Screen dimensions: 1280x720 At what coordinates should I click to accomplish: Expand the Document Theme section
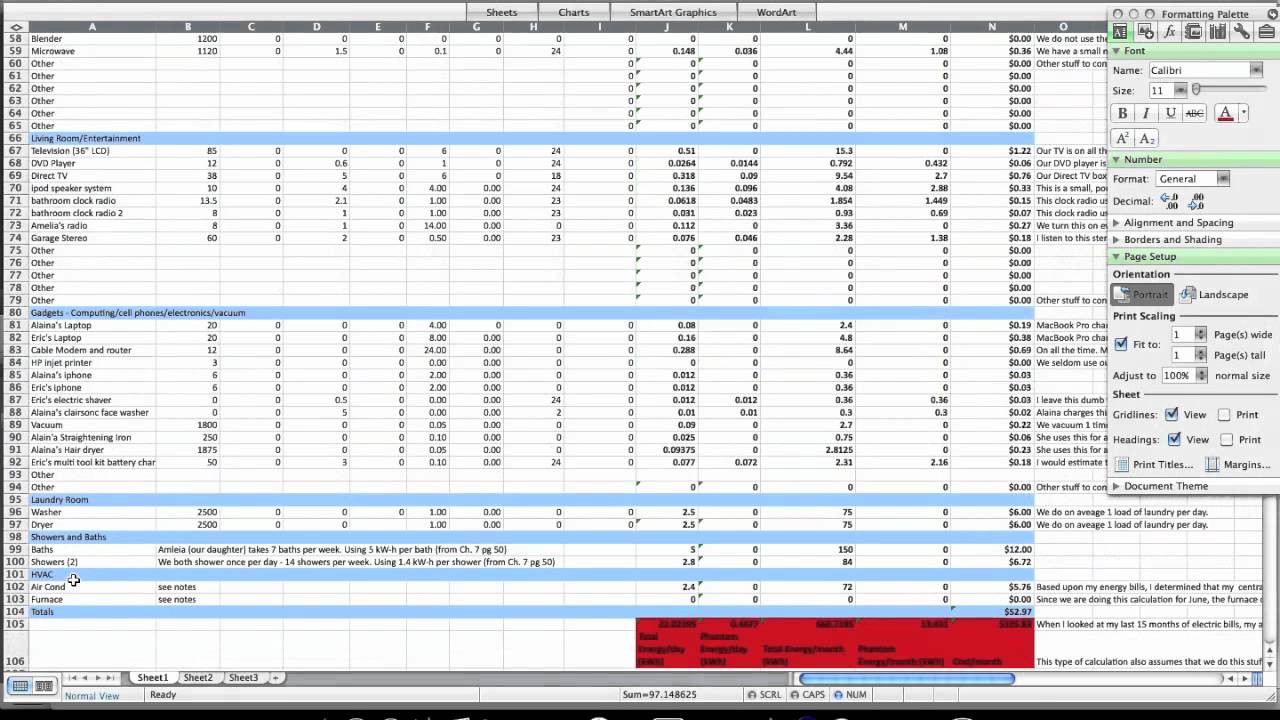tap(1117, 486)
